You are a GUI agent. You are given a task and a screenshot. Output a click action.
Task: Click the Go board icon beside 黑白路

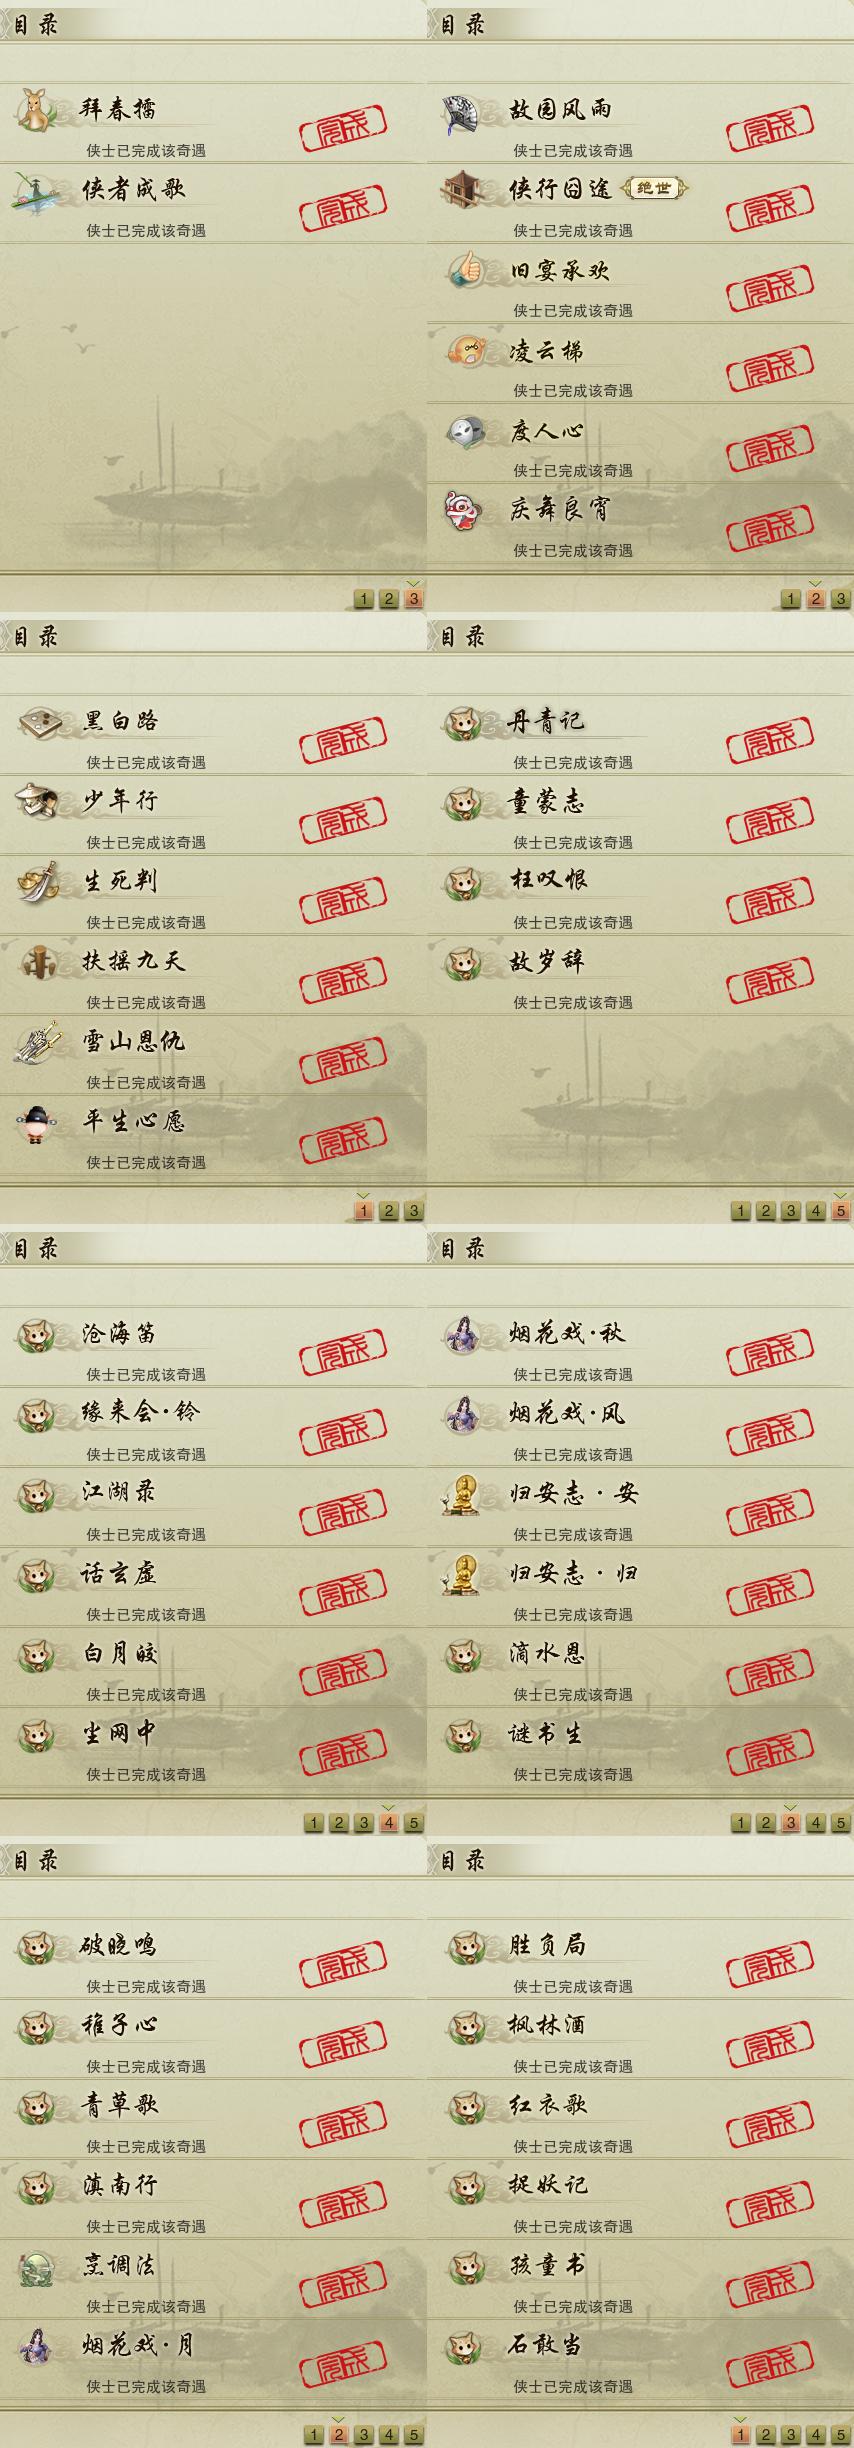pos(38,721)
